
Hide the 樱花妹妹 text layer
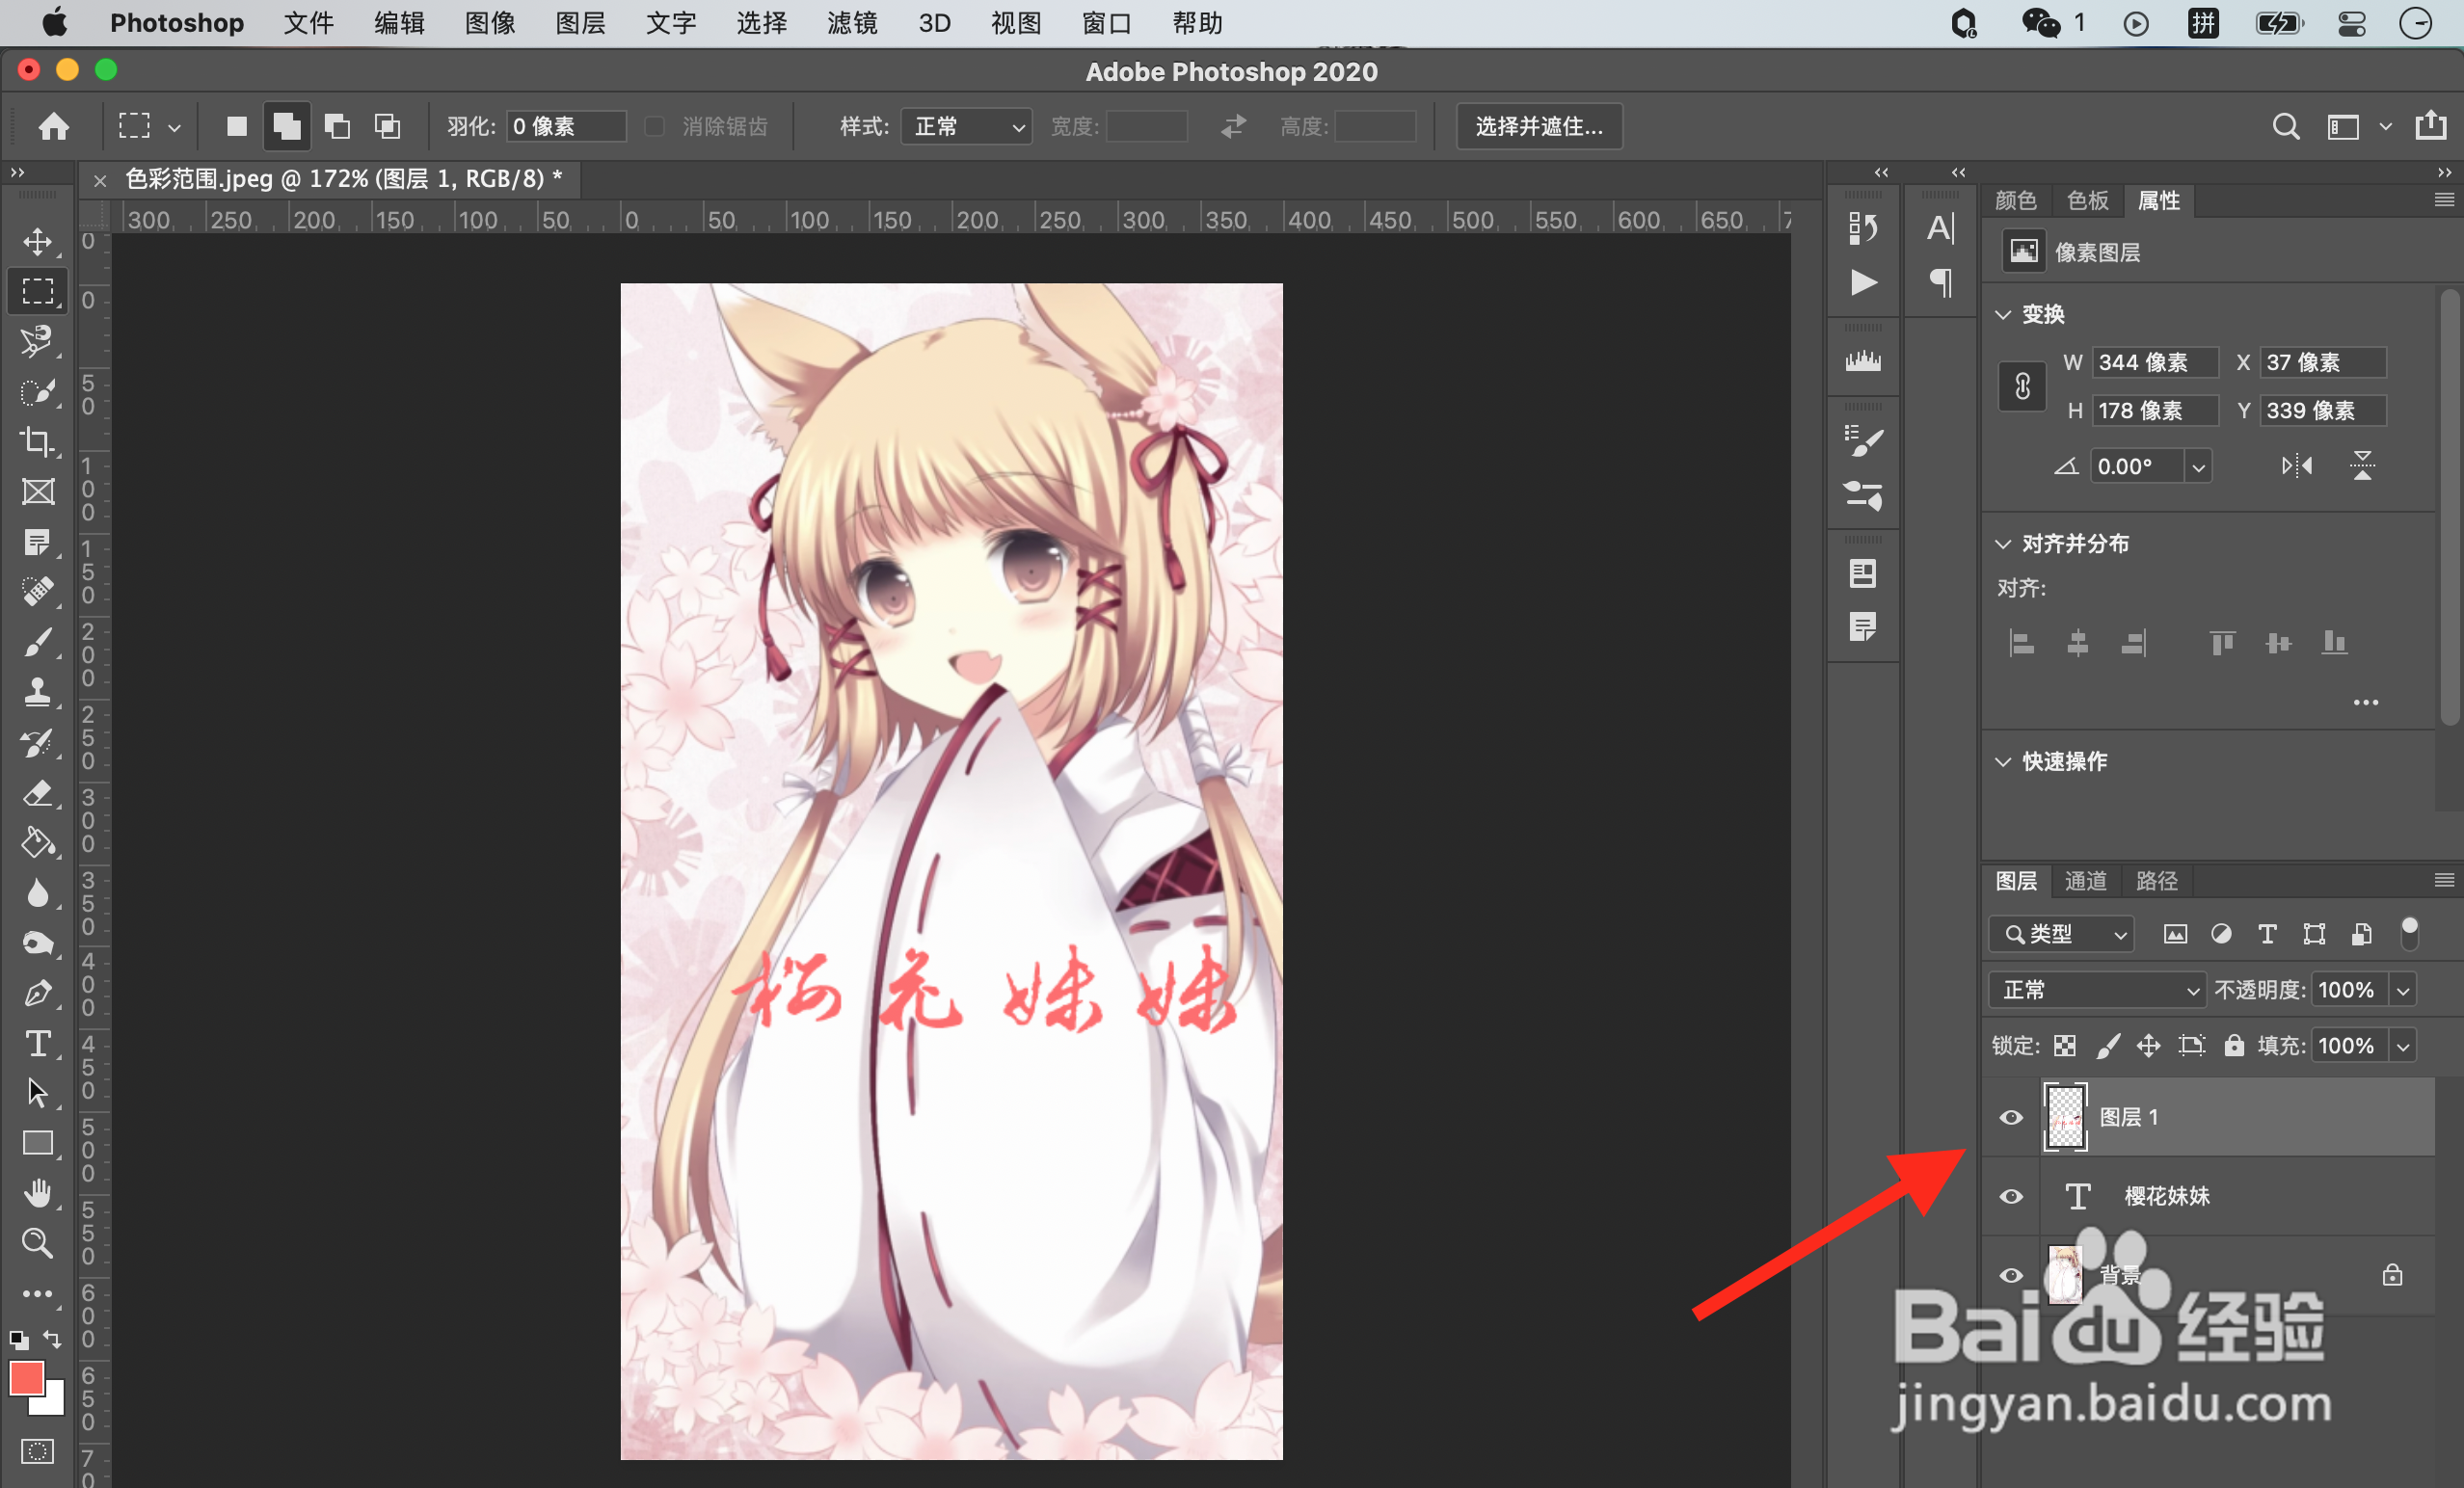[x=2011, y=1196]
